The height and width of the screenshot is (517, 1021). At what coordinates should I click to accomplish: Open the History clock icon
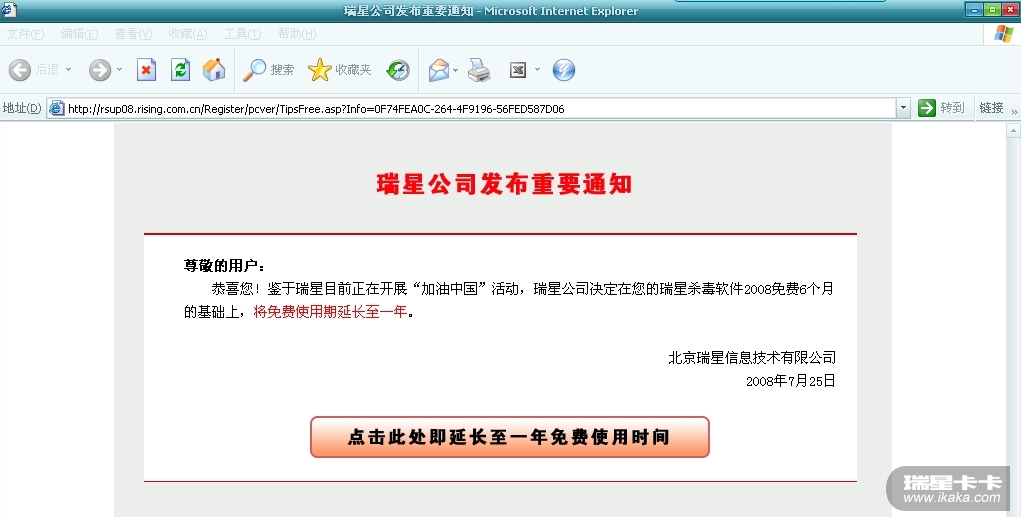coord(398,70)
